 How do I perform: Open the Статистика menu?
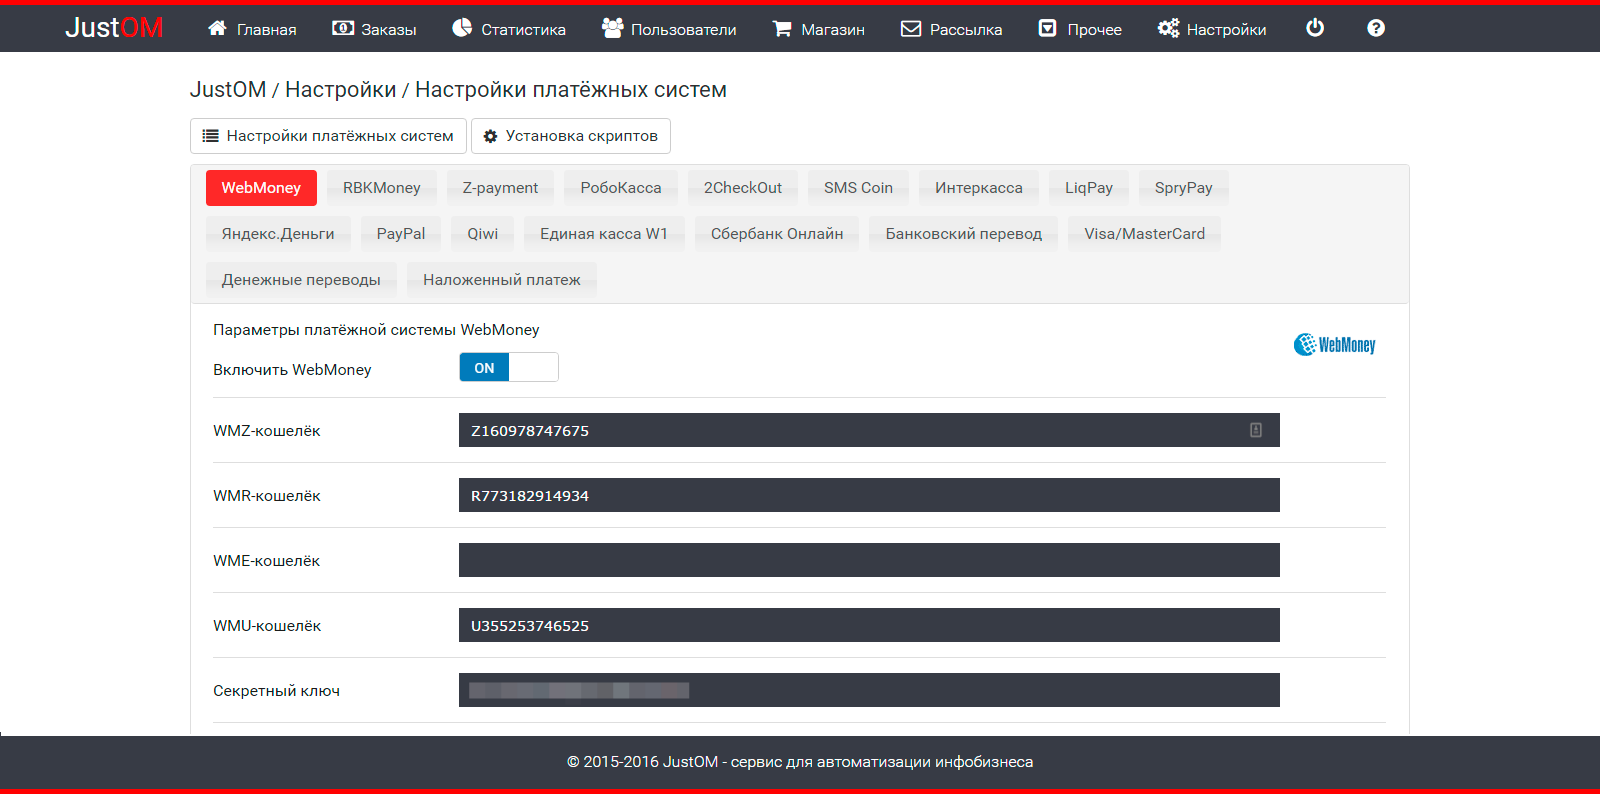[509, 29]
